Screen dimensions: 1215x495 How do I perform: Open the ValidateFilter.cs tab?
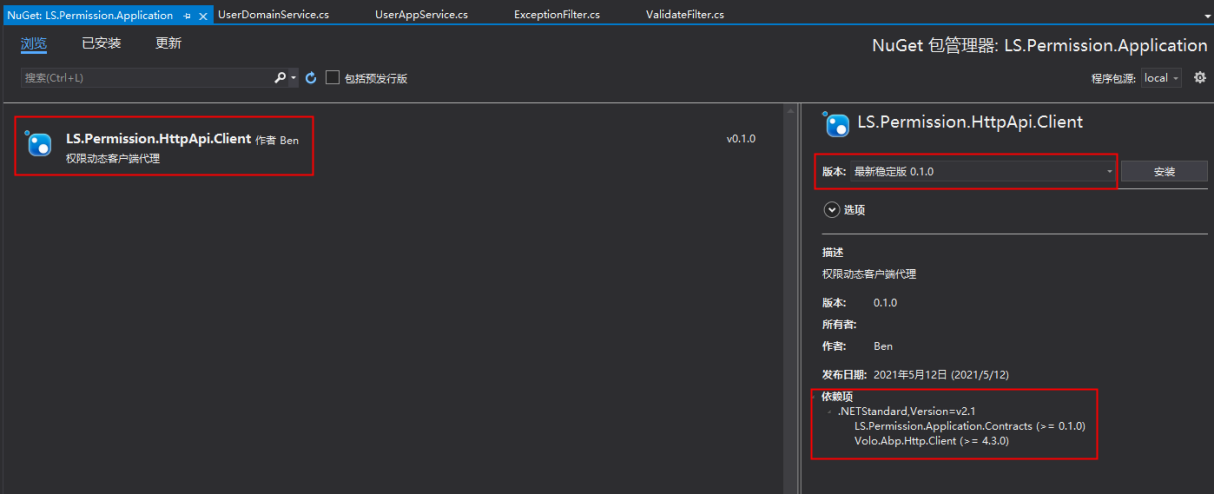(x=685, y=15)
